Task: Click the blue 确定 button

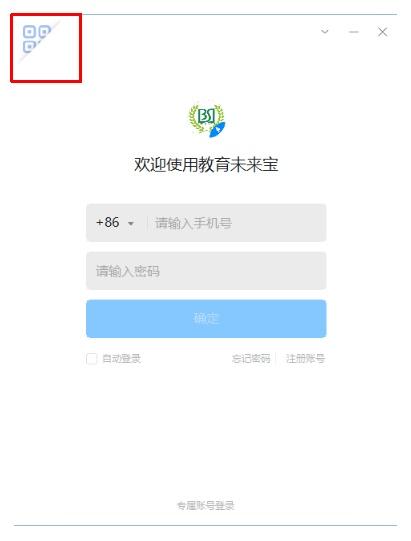Action: click(206, 318)
